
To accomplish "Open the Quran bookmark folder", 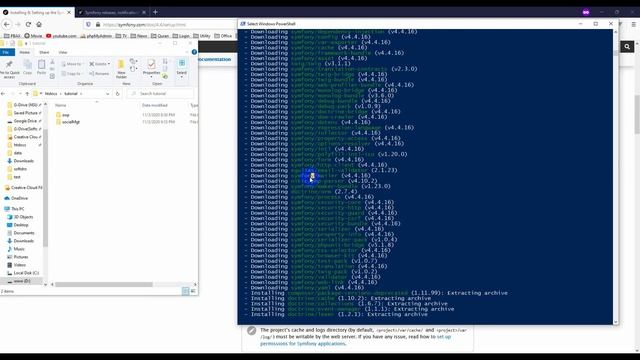I will coord(160,36).
